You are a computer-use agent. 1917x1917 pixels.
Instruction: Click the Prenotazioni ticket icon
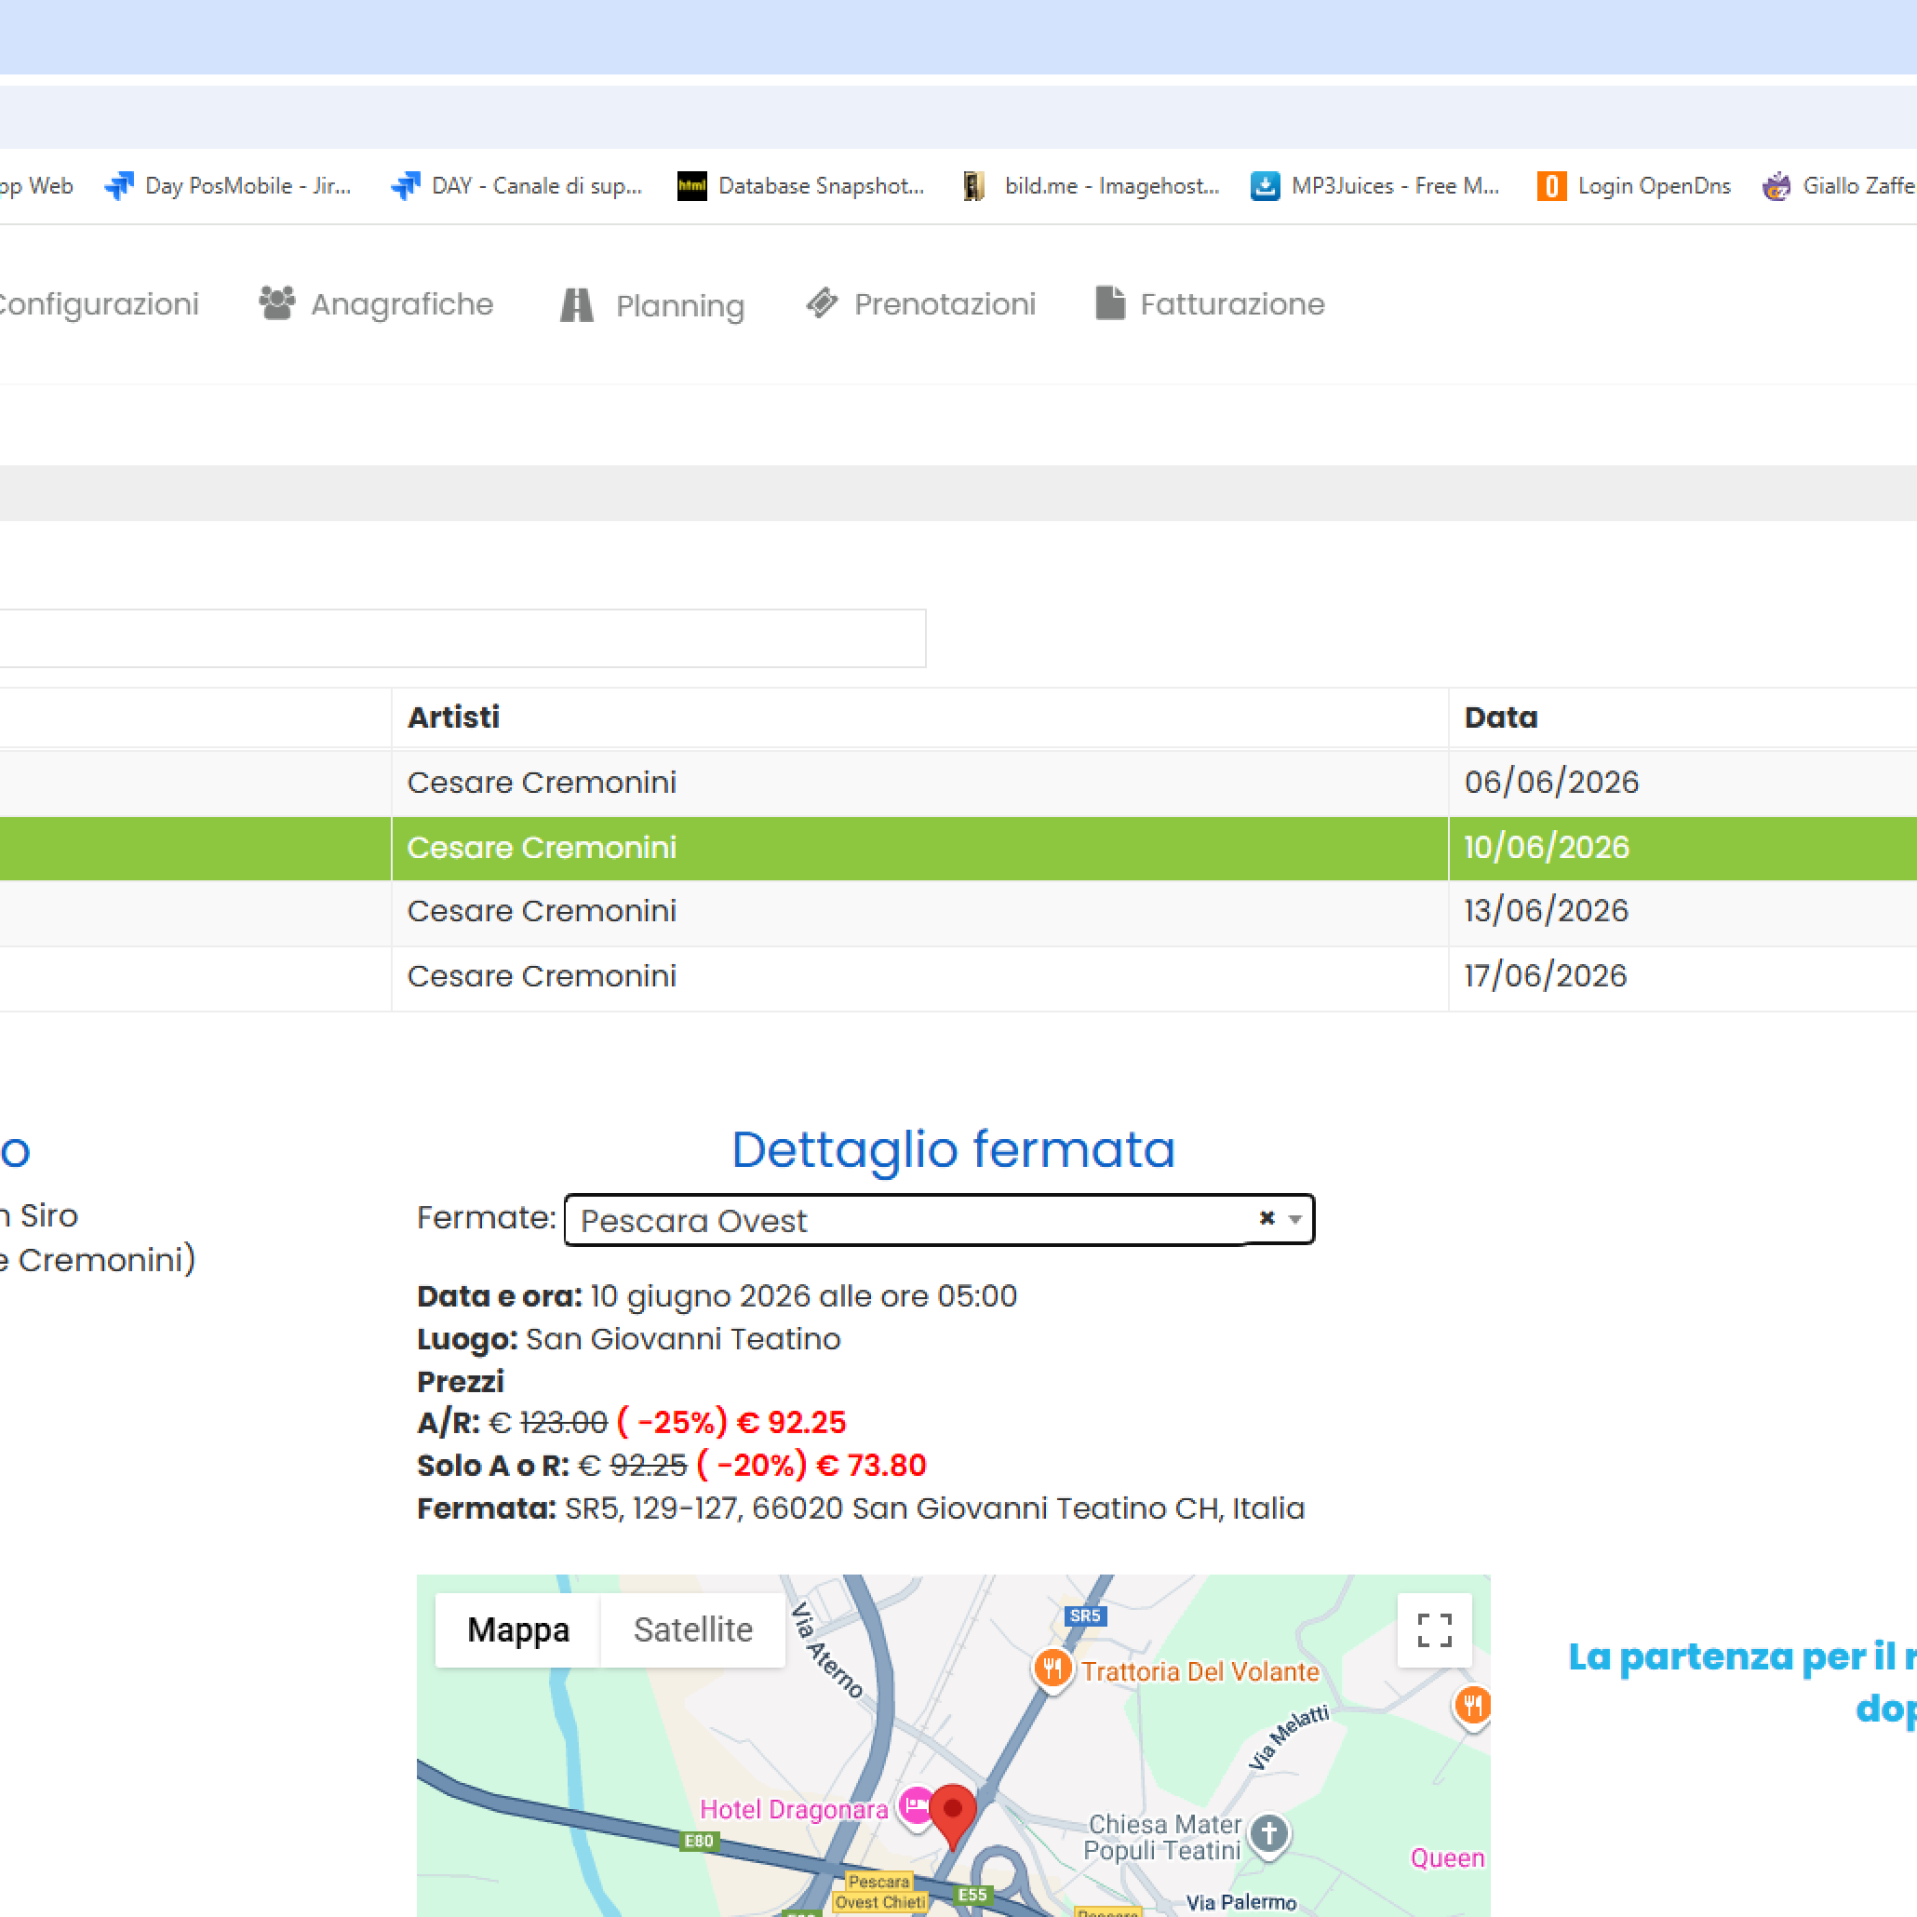point(822,303)
